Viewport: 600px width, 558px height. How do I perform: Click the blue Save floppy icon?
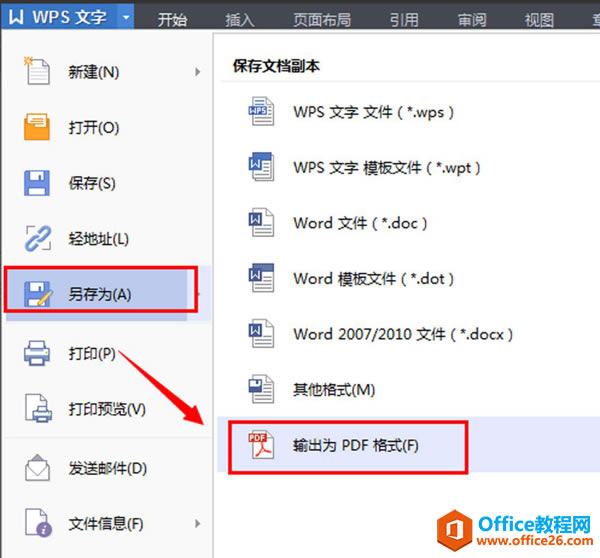(x=37, y=183)
